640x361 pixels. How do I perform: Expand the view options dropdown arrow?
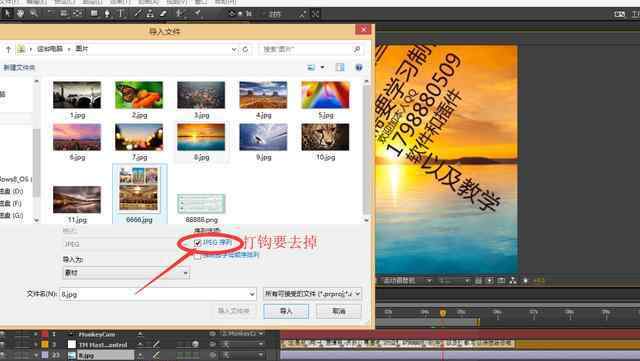point(322,67)
